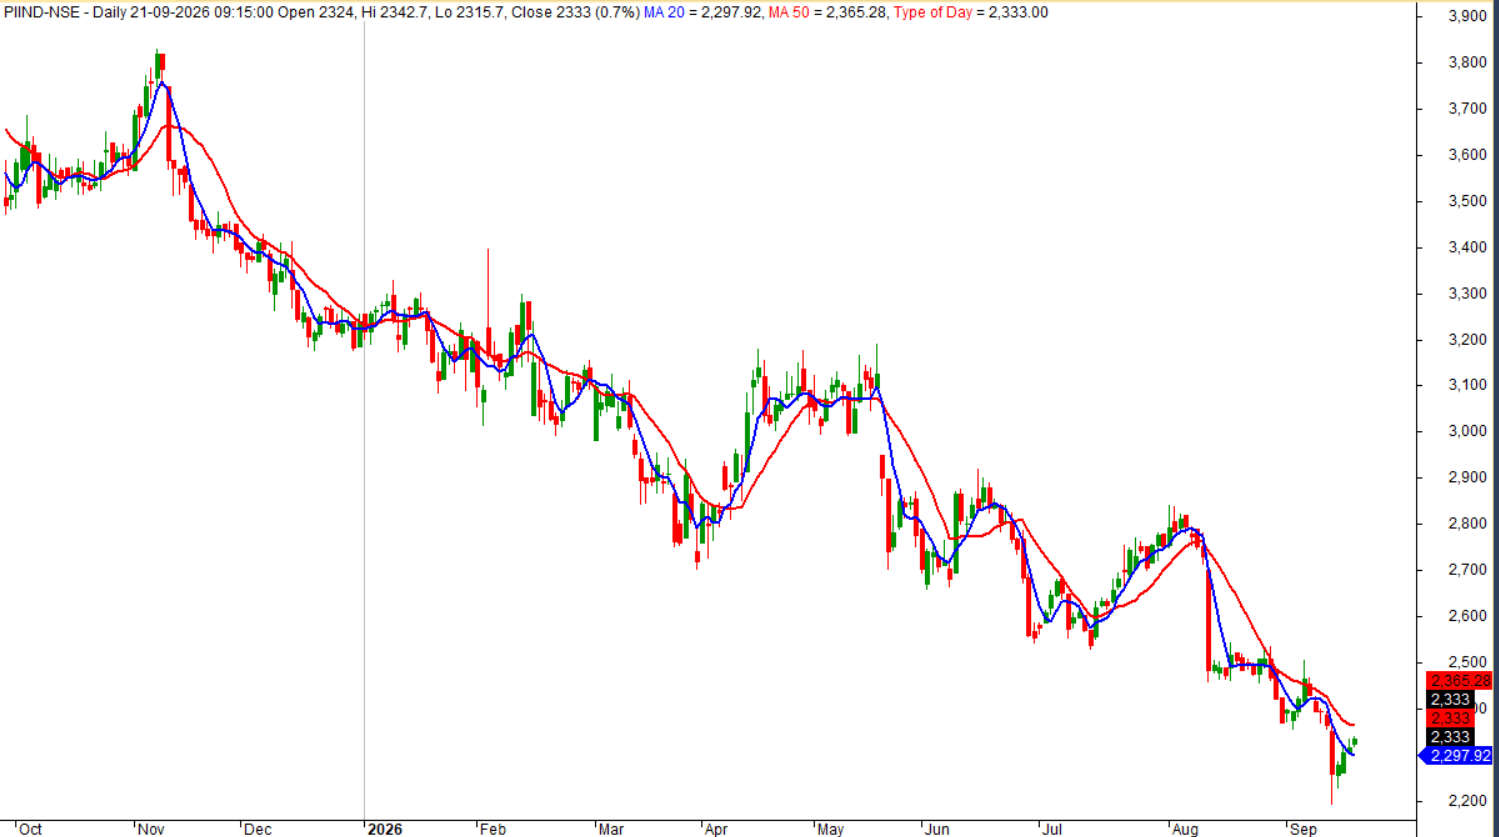
Task: Select the 2,600 price axis label
Action: click(1467, 616)
